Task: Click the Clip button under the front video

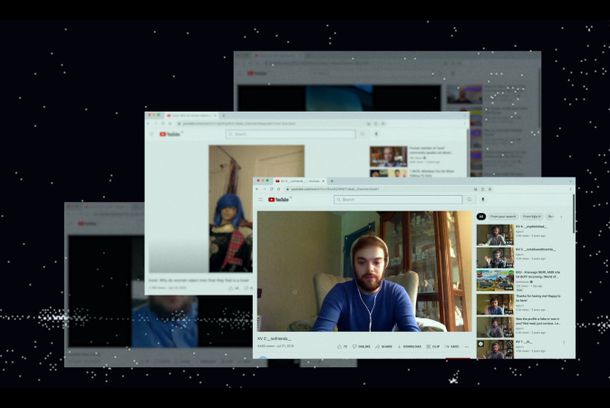Action: [433, 346]
